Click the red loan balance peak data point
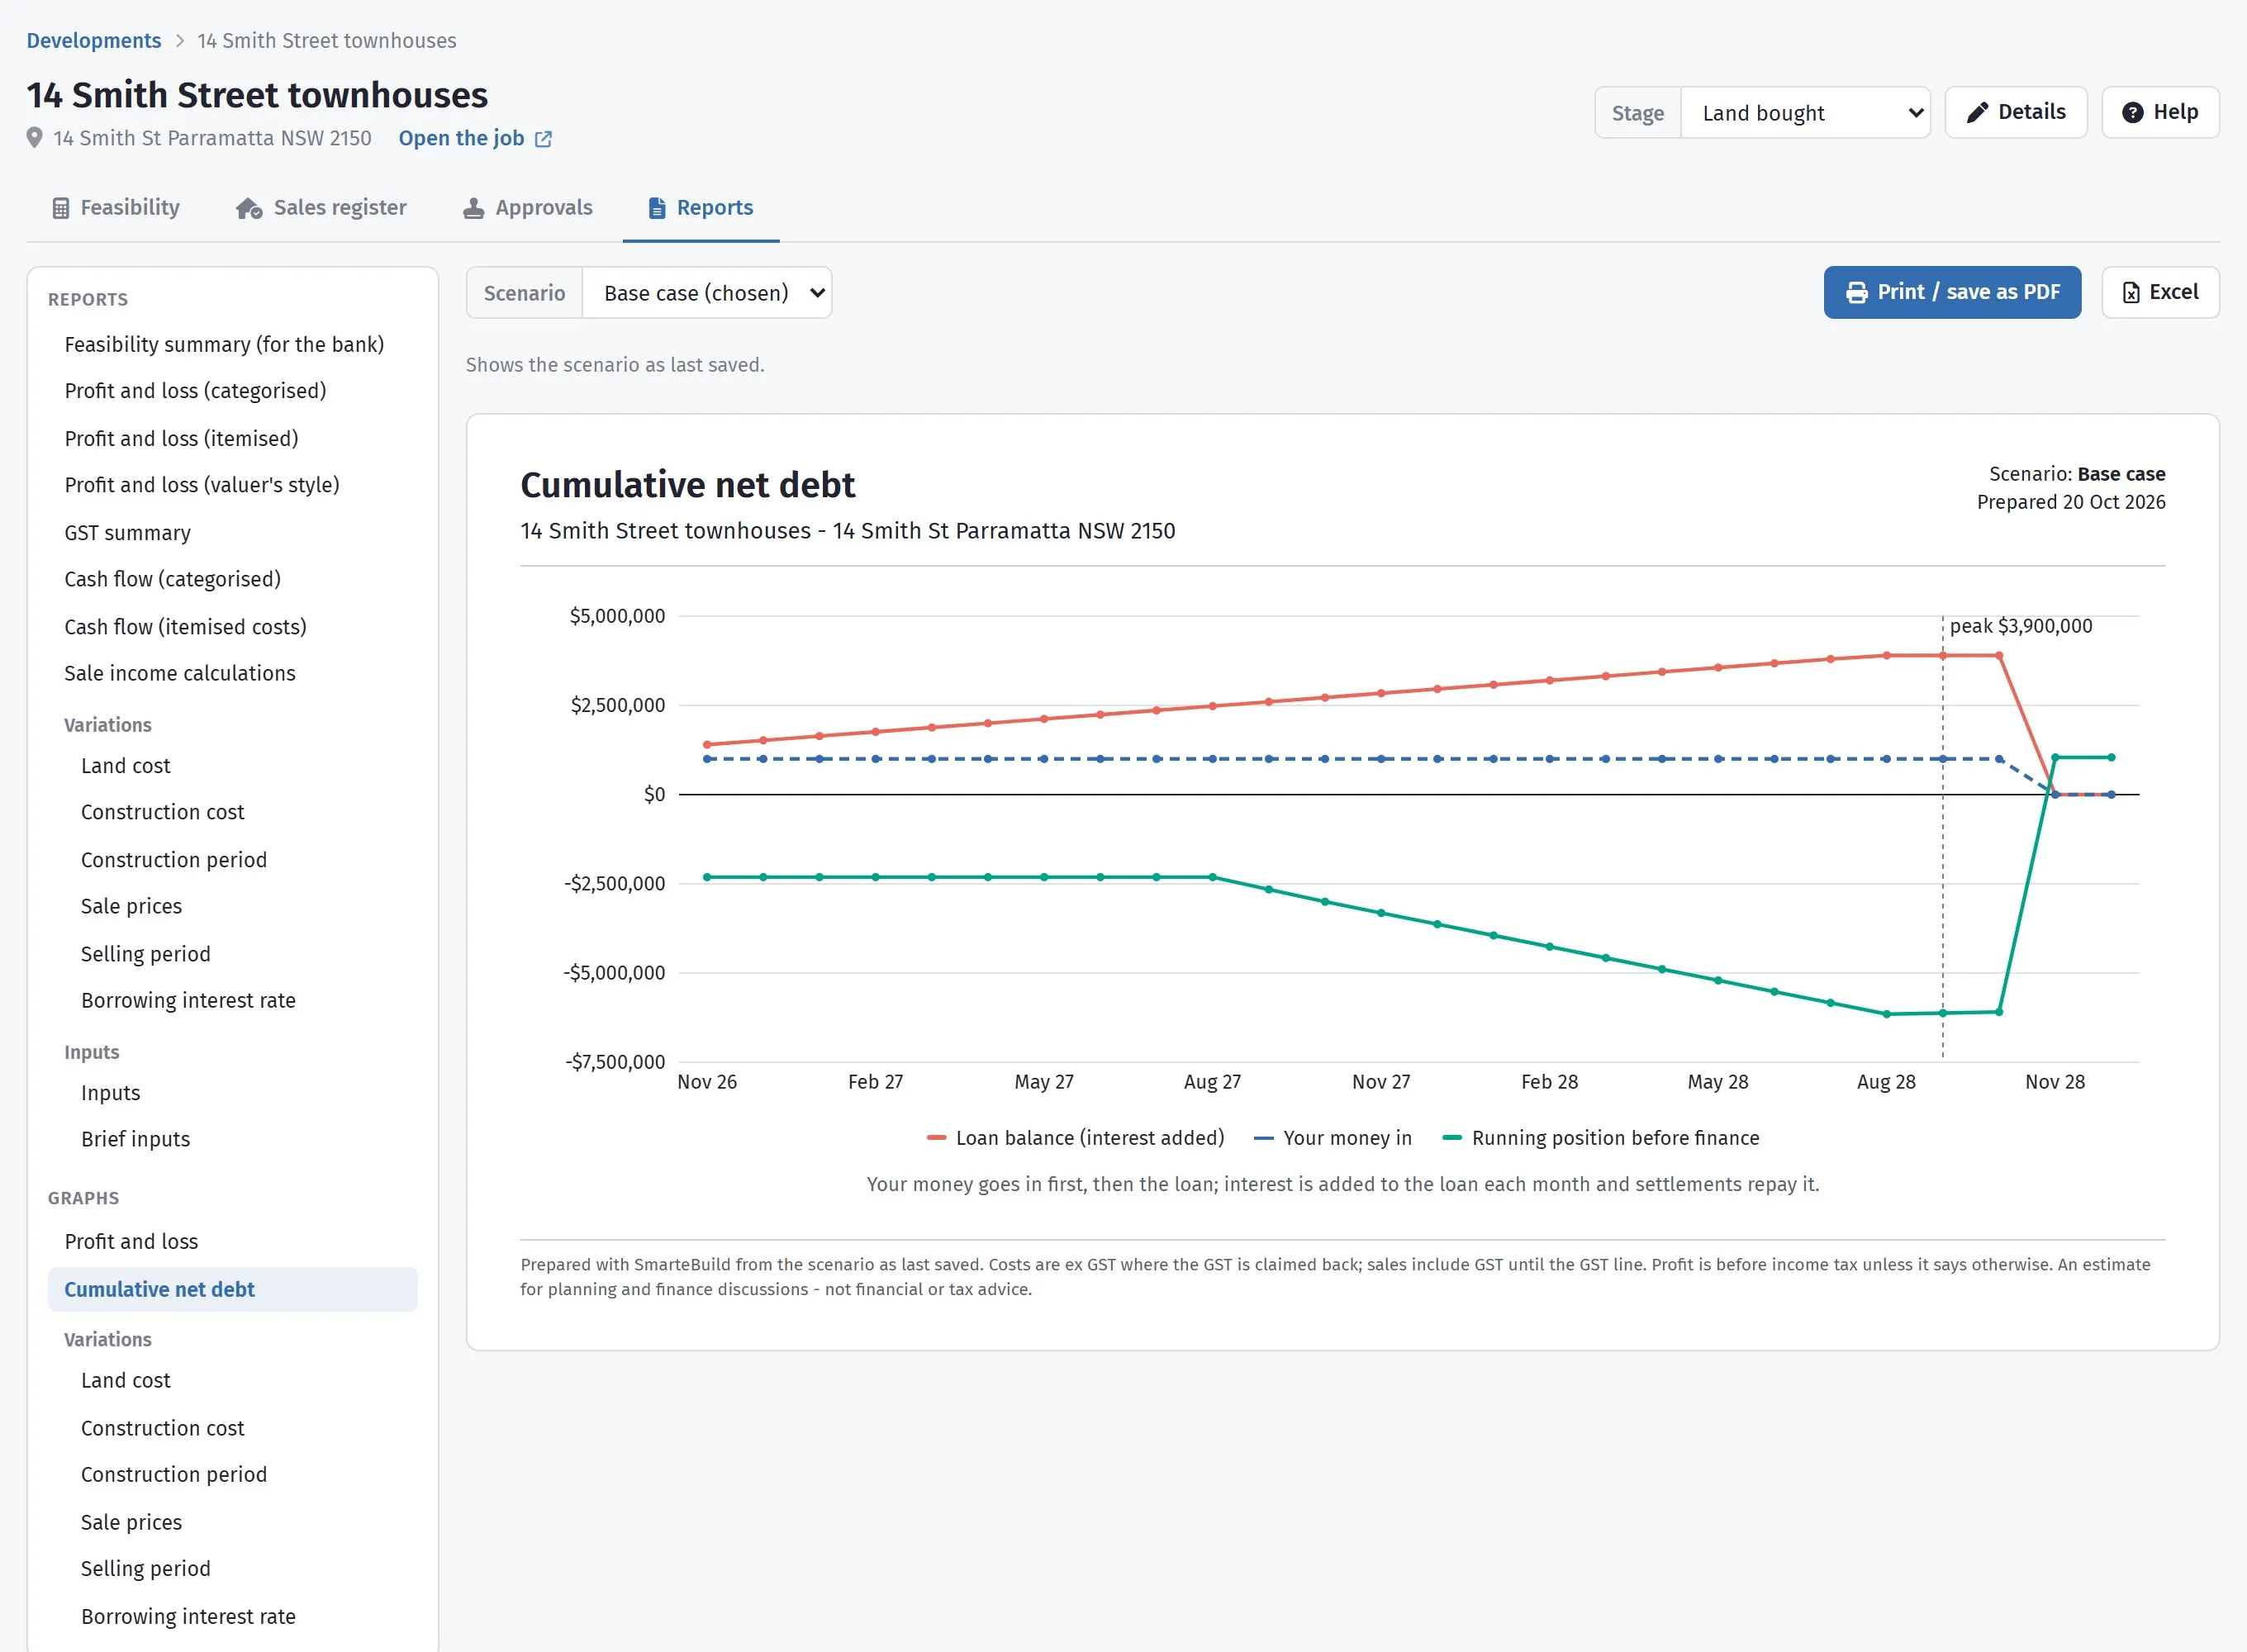 tap(1943, 656)
